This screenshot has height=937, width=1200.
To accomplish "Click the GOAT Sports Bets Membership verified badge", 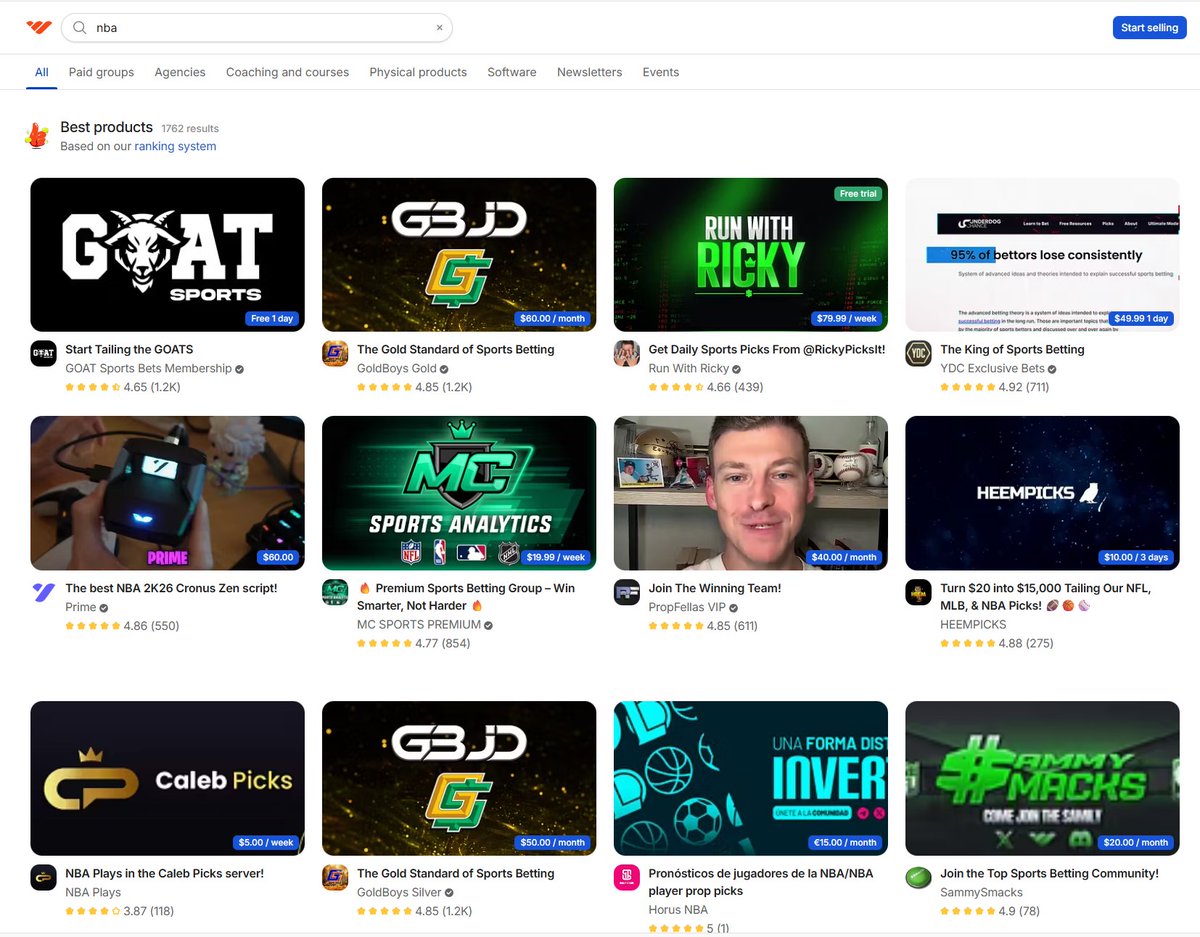I will click(x=239, y=369).
